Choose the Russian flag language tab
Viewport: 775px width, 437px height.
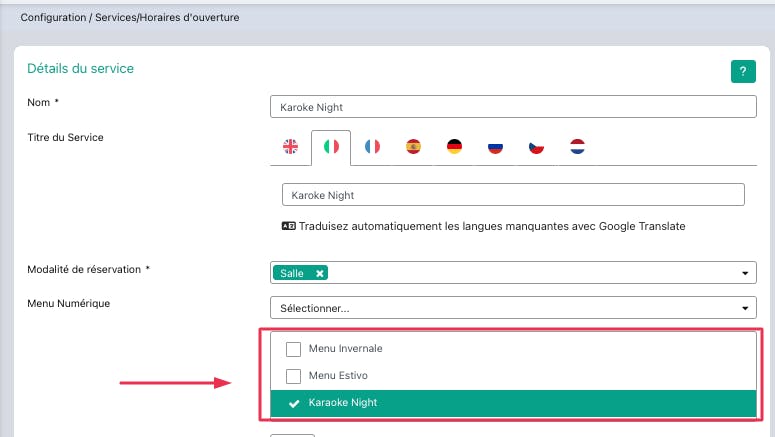pyautogui.click(x=495, y=146)
